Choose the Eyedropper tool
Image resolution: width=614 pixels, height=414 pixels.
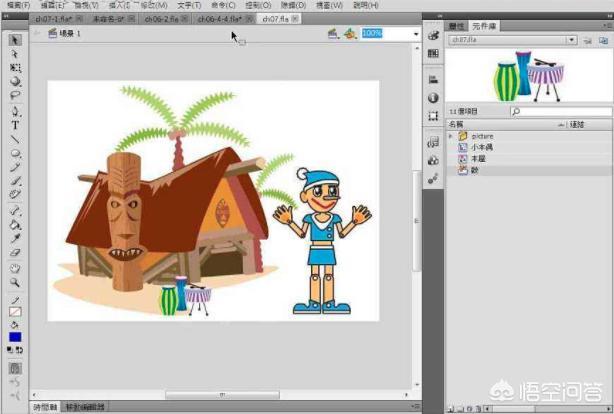coord(15,239)
